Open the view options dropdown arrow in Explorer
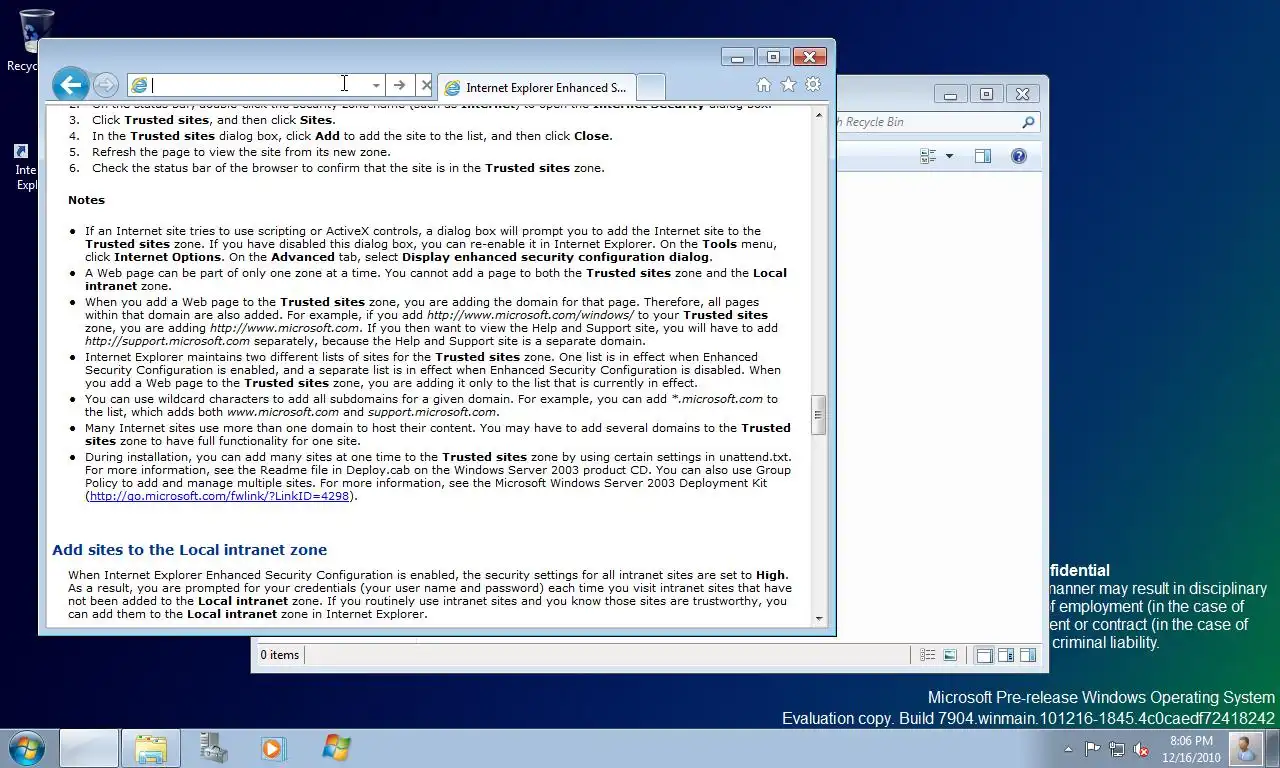The height and width of the screenshot is (768, 1280). (x=949, y=156)
